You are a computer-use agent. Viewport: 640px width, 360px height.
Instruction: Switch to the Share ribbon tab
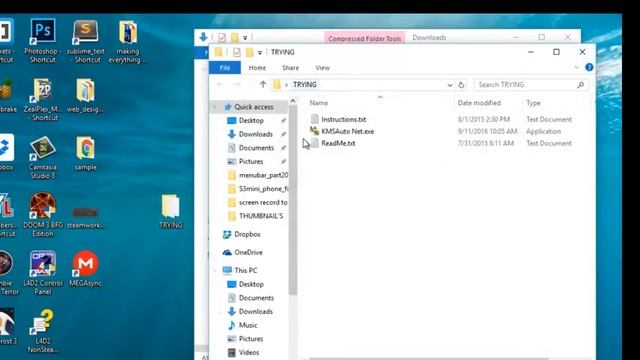(290, 68)
